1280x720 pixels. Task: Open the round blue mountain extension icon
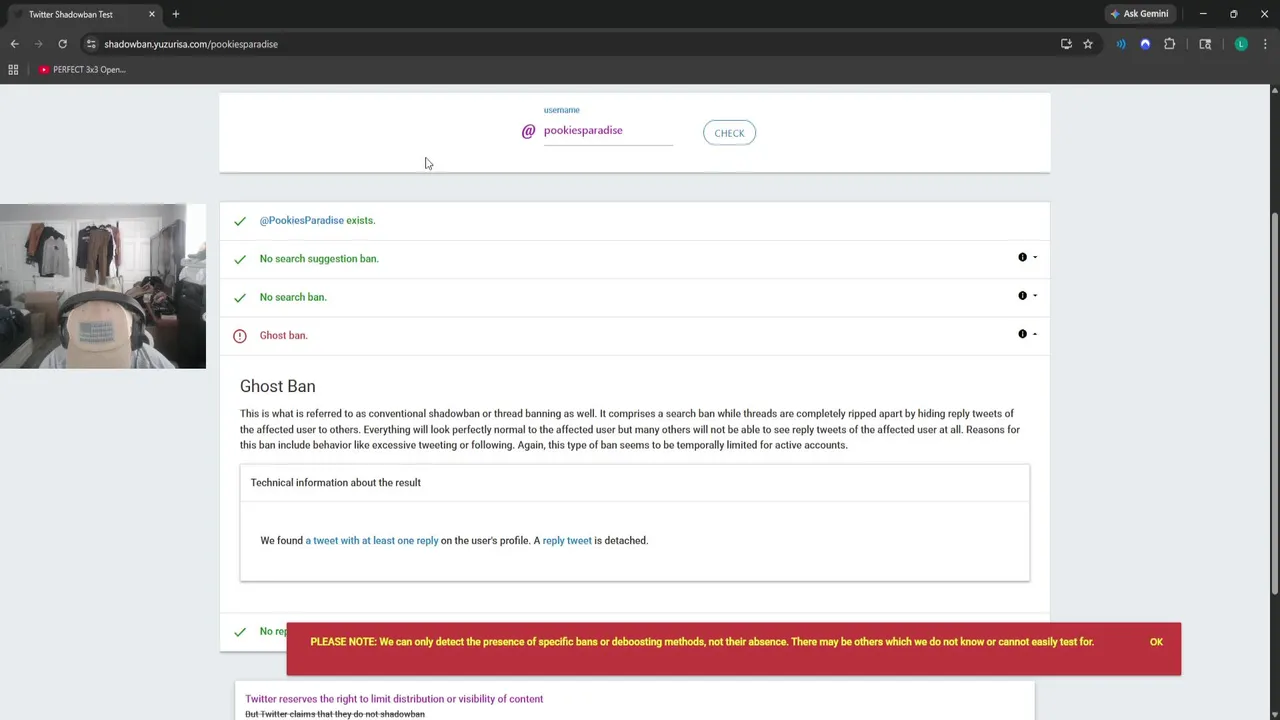click(x=1145, y=44)
